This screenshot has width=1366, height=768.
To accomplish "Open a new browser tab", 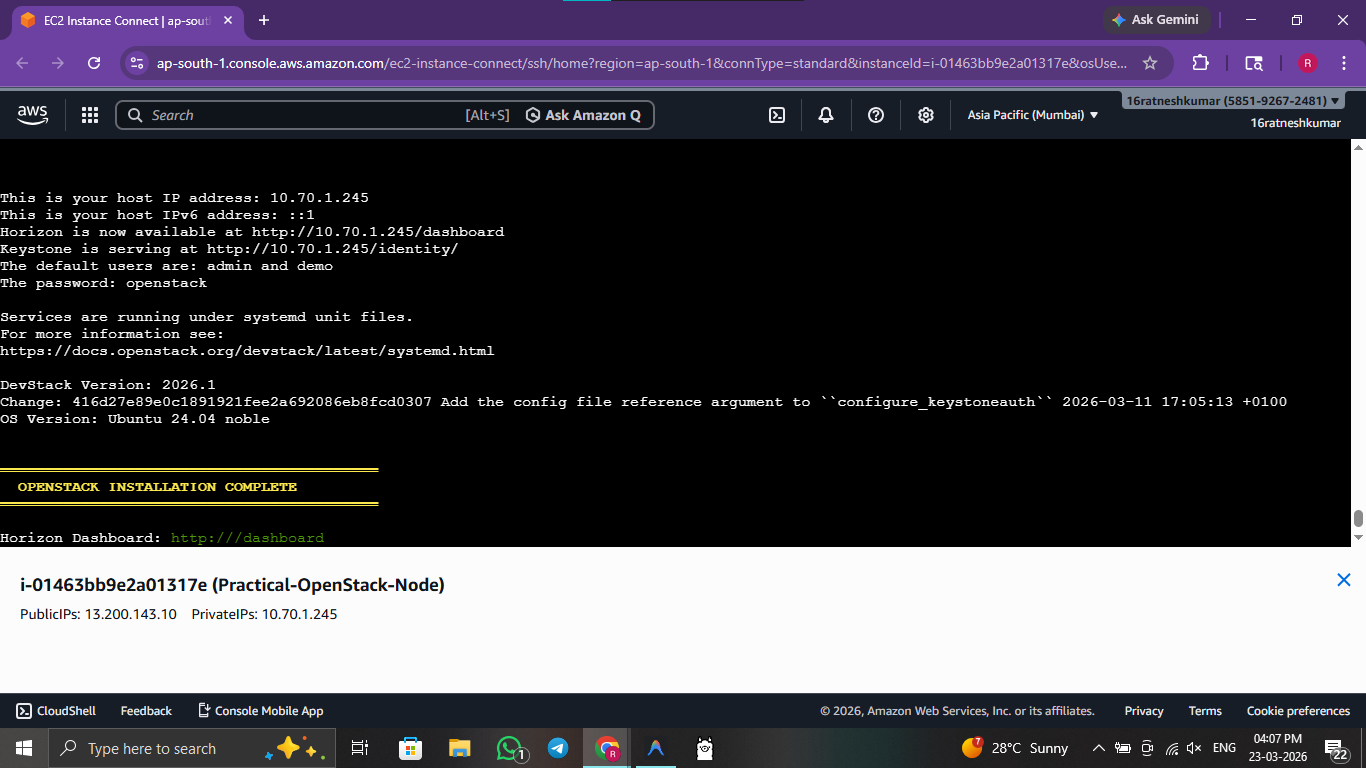I will (264, 20).
